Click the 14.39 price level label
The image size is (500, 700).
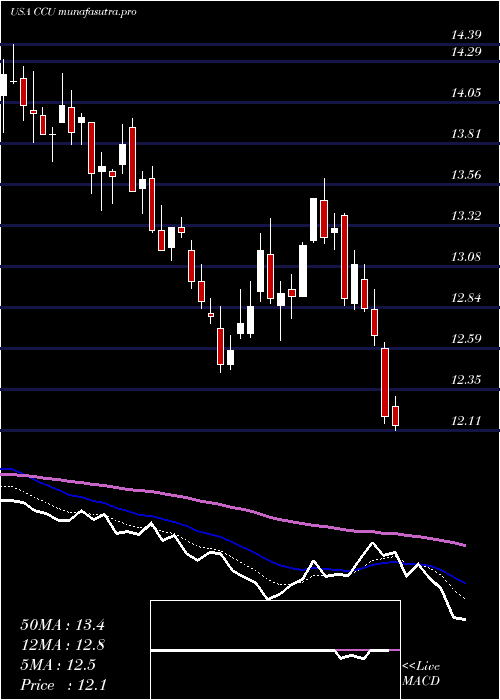[x=466, y=34]
